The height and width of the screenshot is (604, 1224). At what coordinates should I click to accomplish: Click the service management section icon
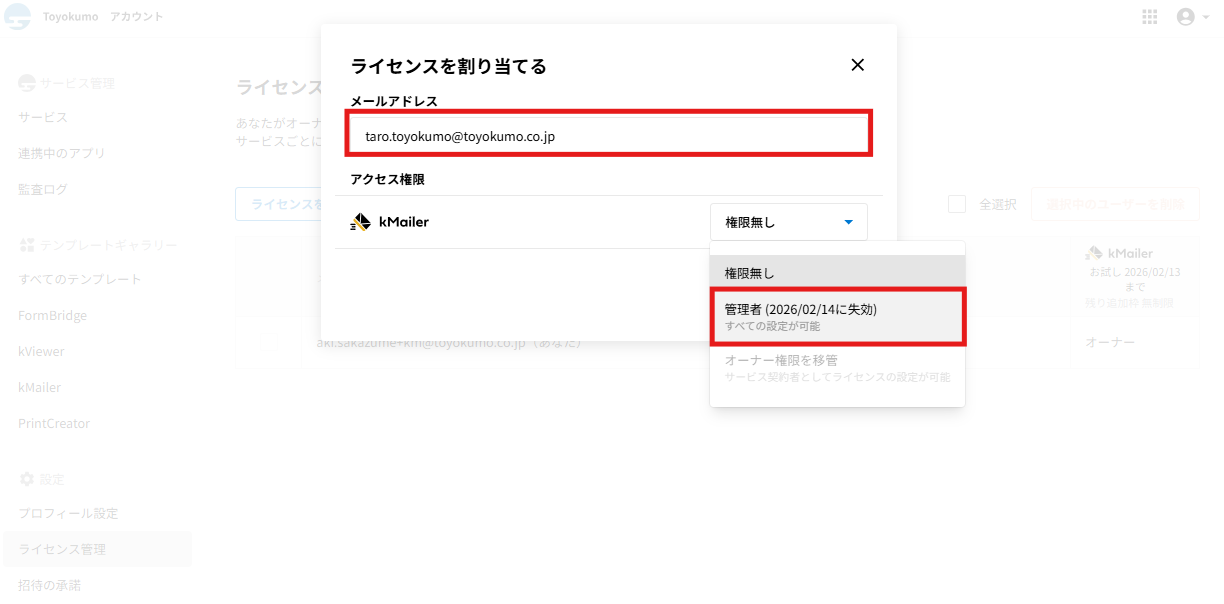(x=27, y=83)
